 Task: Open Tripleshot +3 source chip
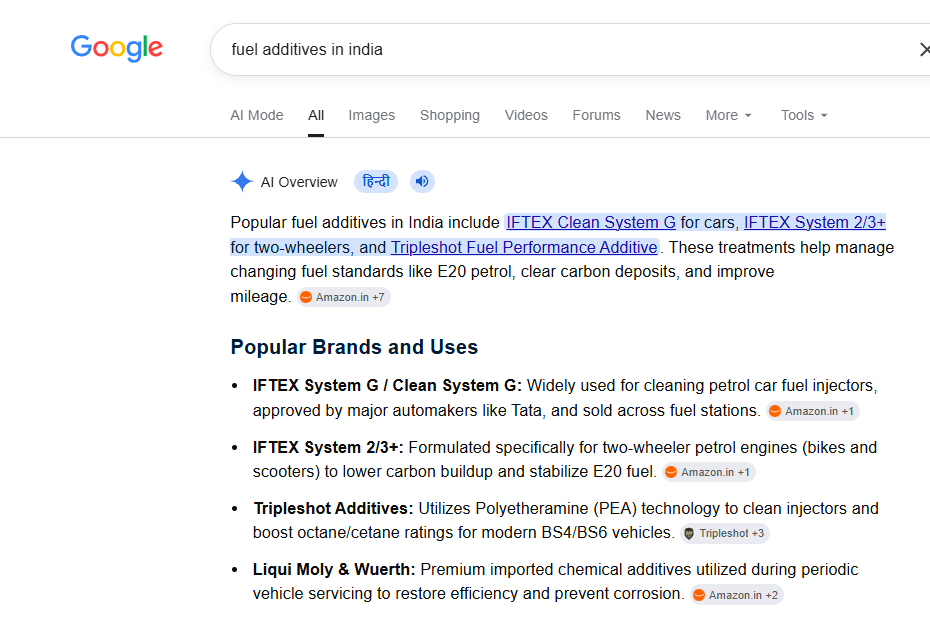point(725,533)
